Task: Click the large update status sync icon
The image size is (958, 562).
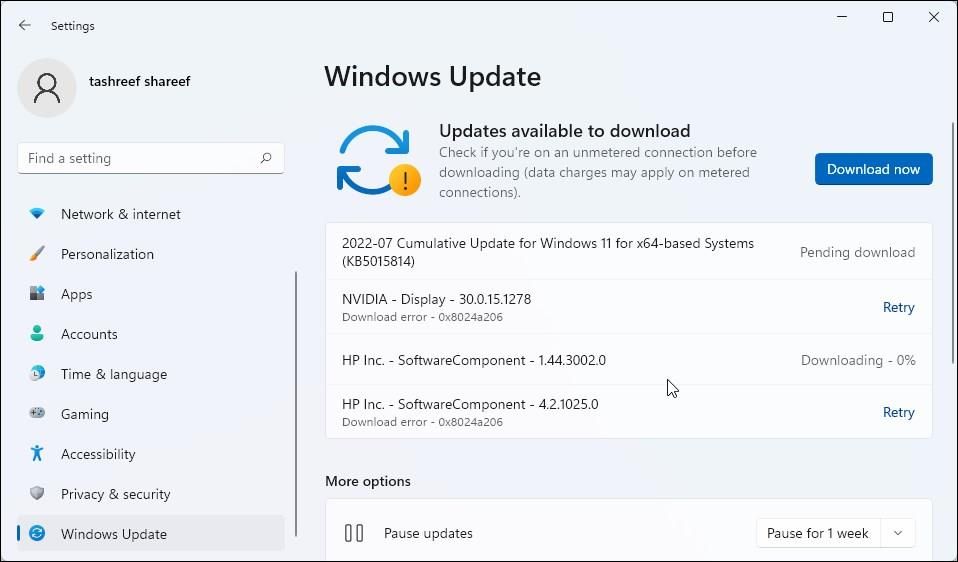Action: (378, 161)
